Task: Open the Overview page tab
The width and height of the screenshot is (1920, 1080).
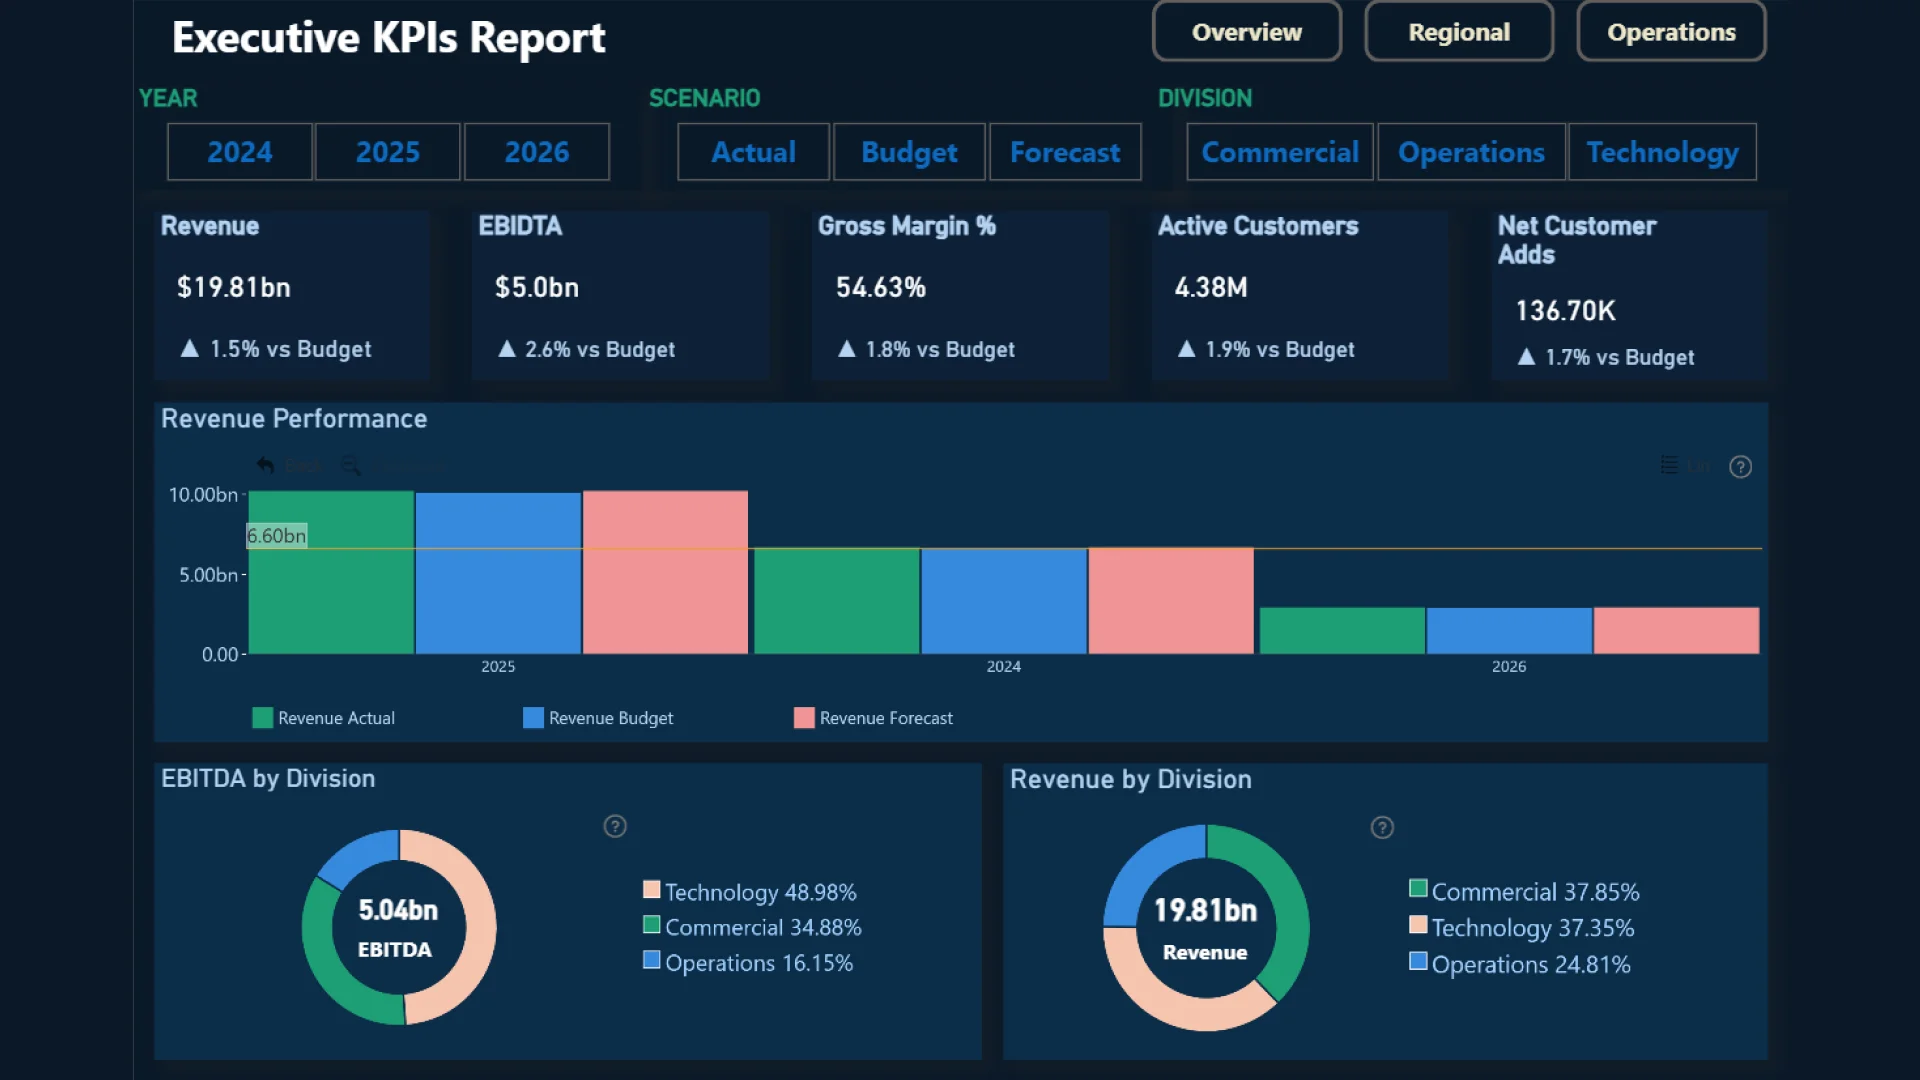Action: click(1246, 32)
